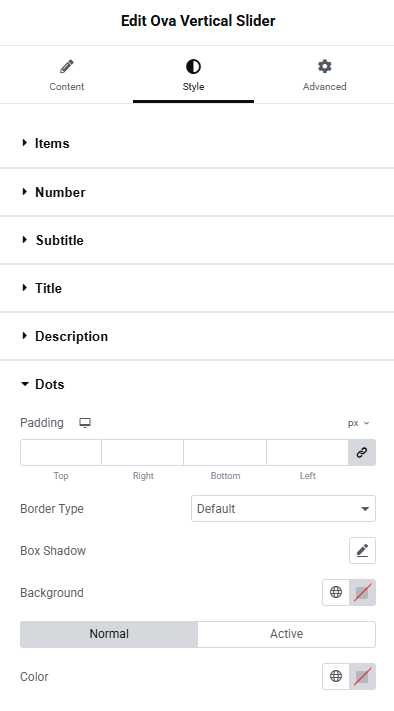Pick the dots Color swatch

pyautogui.click(x=362, y=676)
